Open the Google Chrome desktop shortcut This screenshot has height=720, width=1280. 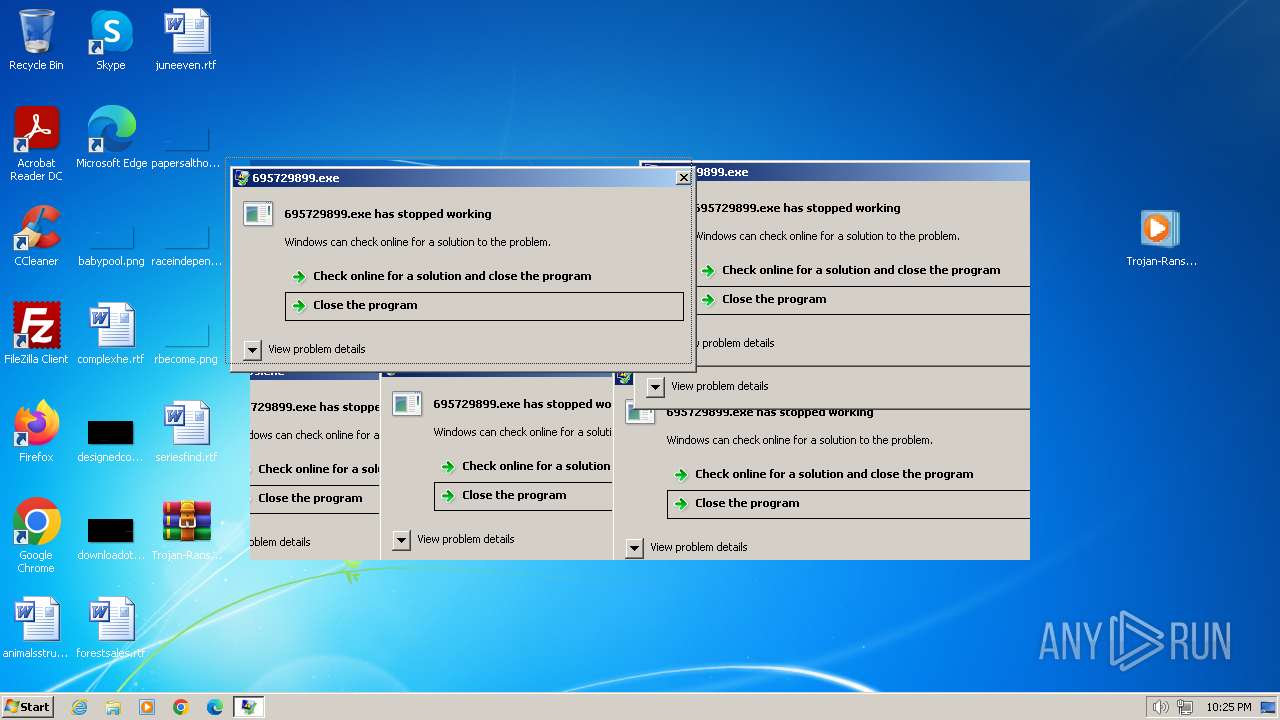pos(36,537)
